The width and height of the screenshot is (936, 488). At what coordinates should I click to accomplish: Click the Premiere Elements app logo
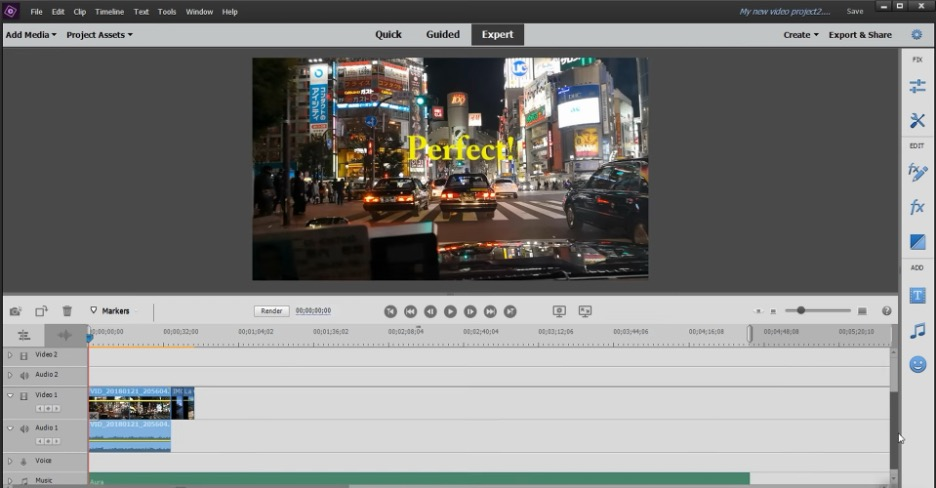(11, 11)
